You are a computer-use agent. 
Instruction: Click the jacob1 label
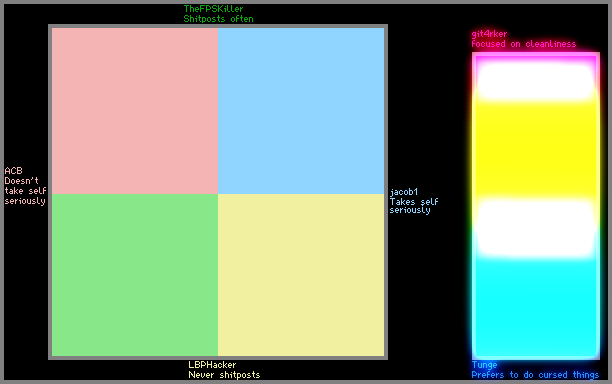pyautogui.click(x=404, y=192)
